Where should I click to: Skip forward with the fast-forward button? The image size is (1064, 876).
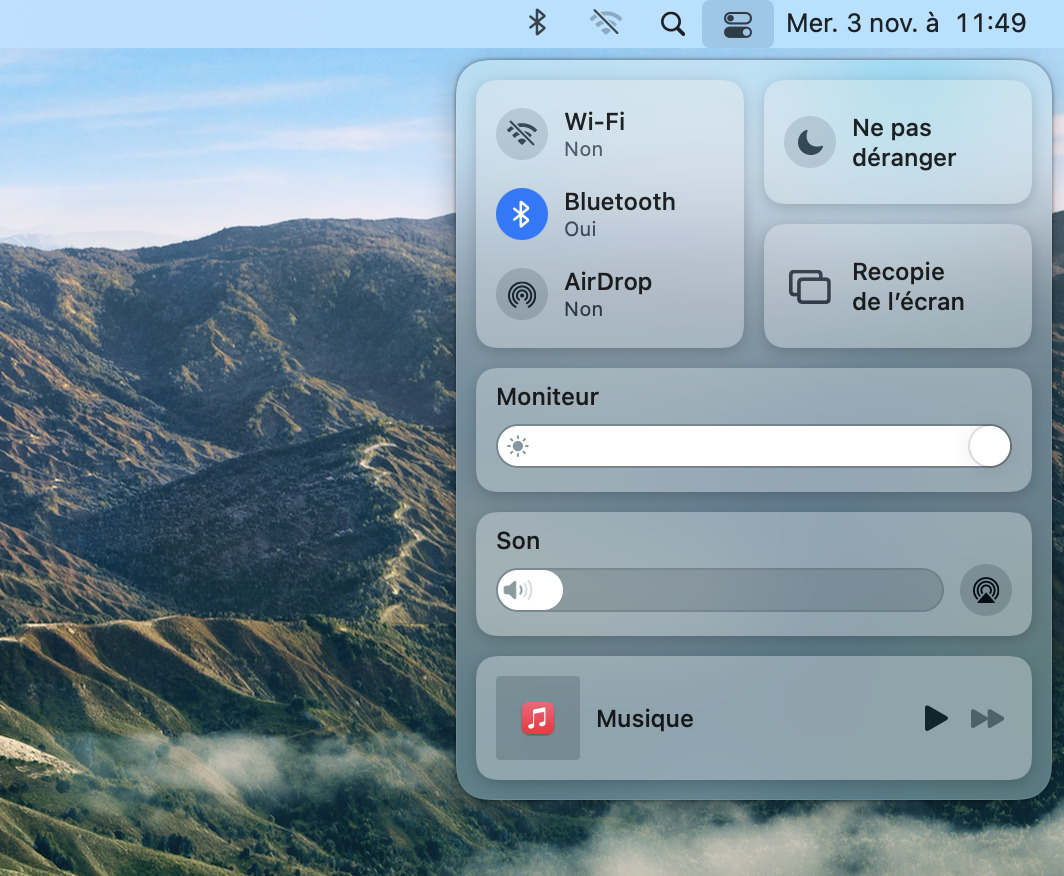point(987,718)
